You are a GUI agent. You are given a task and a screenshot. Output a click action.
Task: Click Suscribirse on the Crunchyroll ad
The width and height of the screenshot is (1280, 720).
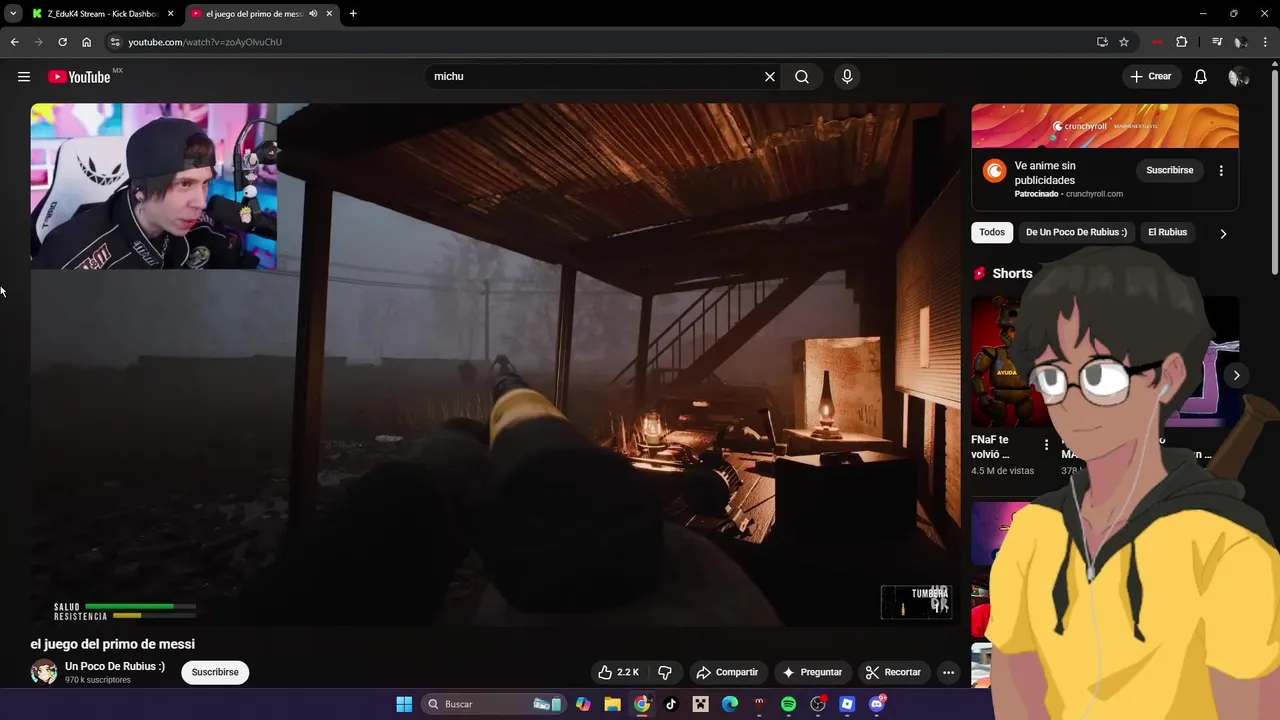(1170, 170)
